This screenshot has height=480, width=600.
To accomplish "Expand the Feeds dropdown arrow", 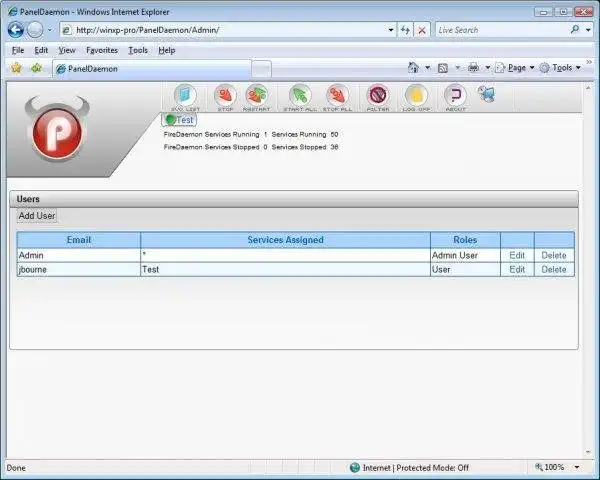I will [457, 68].
